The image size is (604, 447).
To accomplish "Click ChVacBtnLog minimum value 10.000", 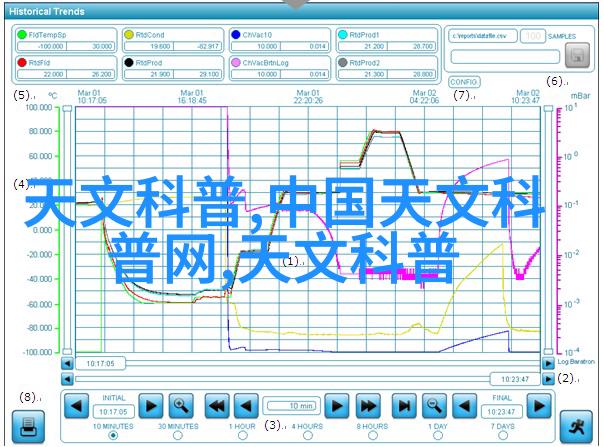I will click(256, 74).
